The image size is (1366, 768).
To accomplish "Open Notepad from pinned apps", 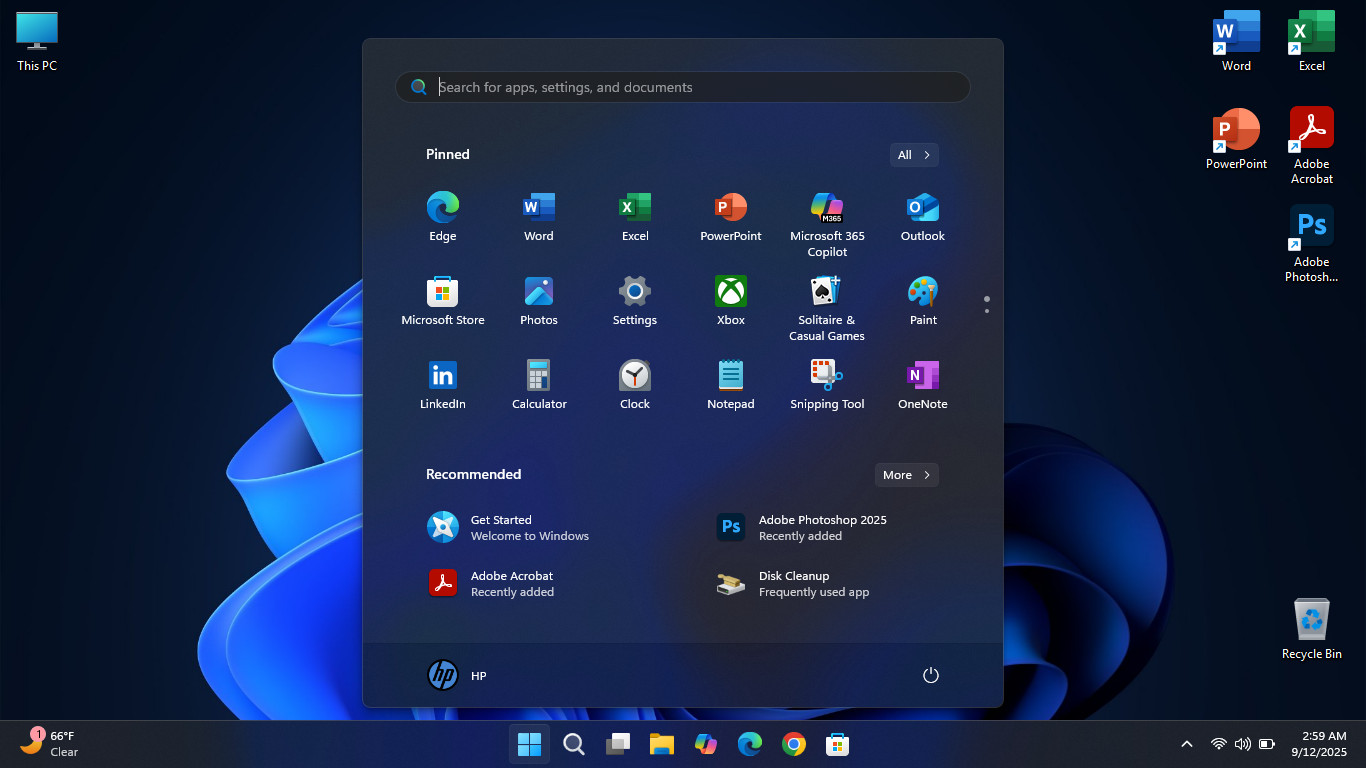I will (x=731, y=385).
